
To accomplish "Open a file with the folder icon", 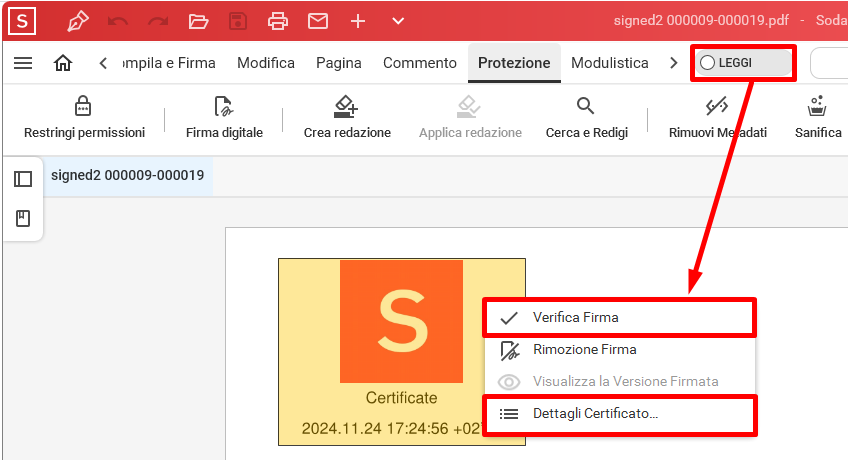I will tap(198, 22).
